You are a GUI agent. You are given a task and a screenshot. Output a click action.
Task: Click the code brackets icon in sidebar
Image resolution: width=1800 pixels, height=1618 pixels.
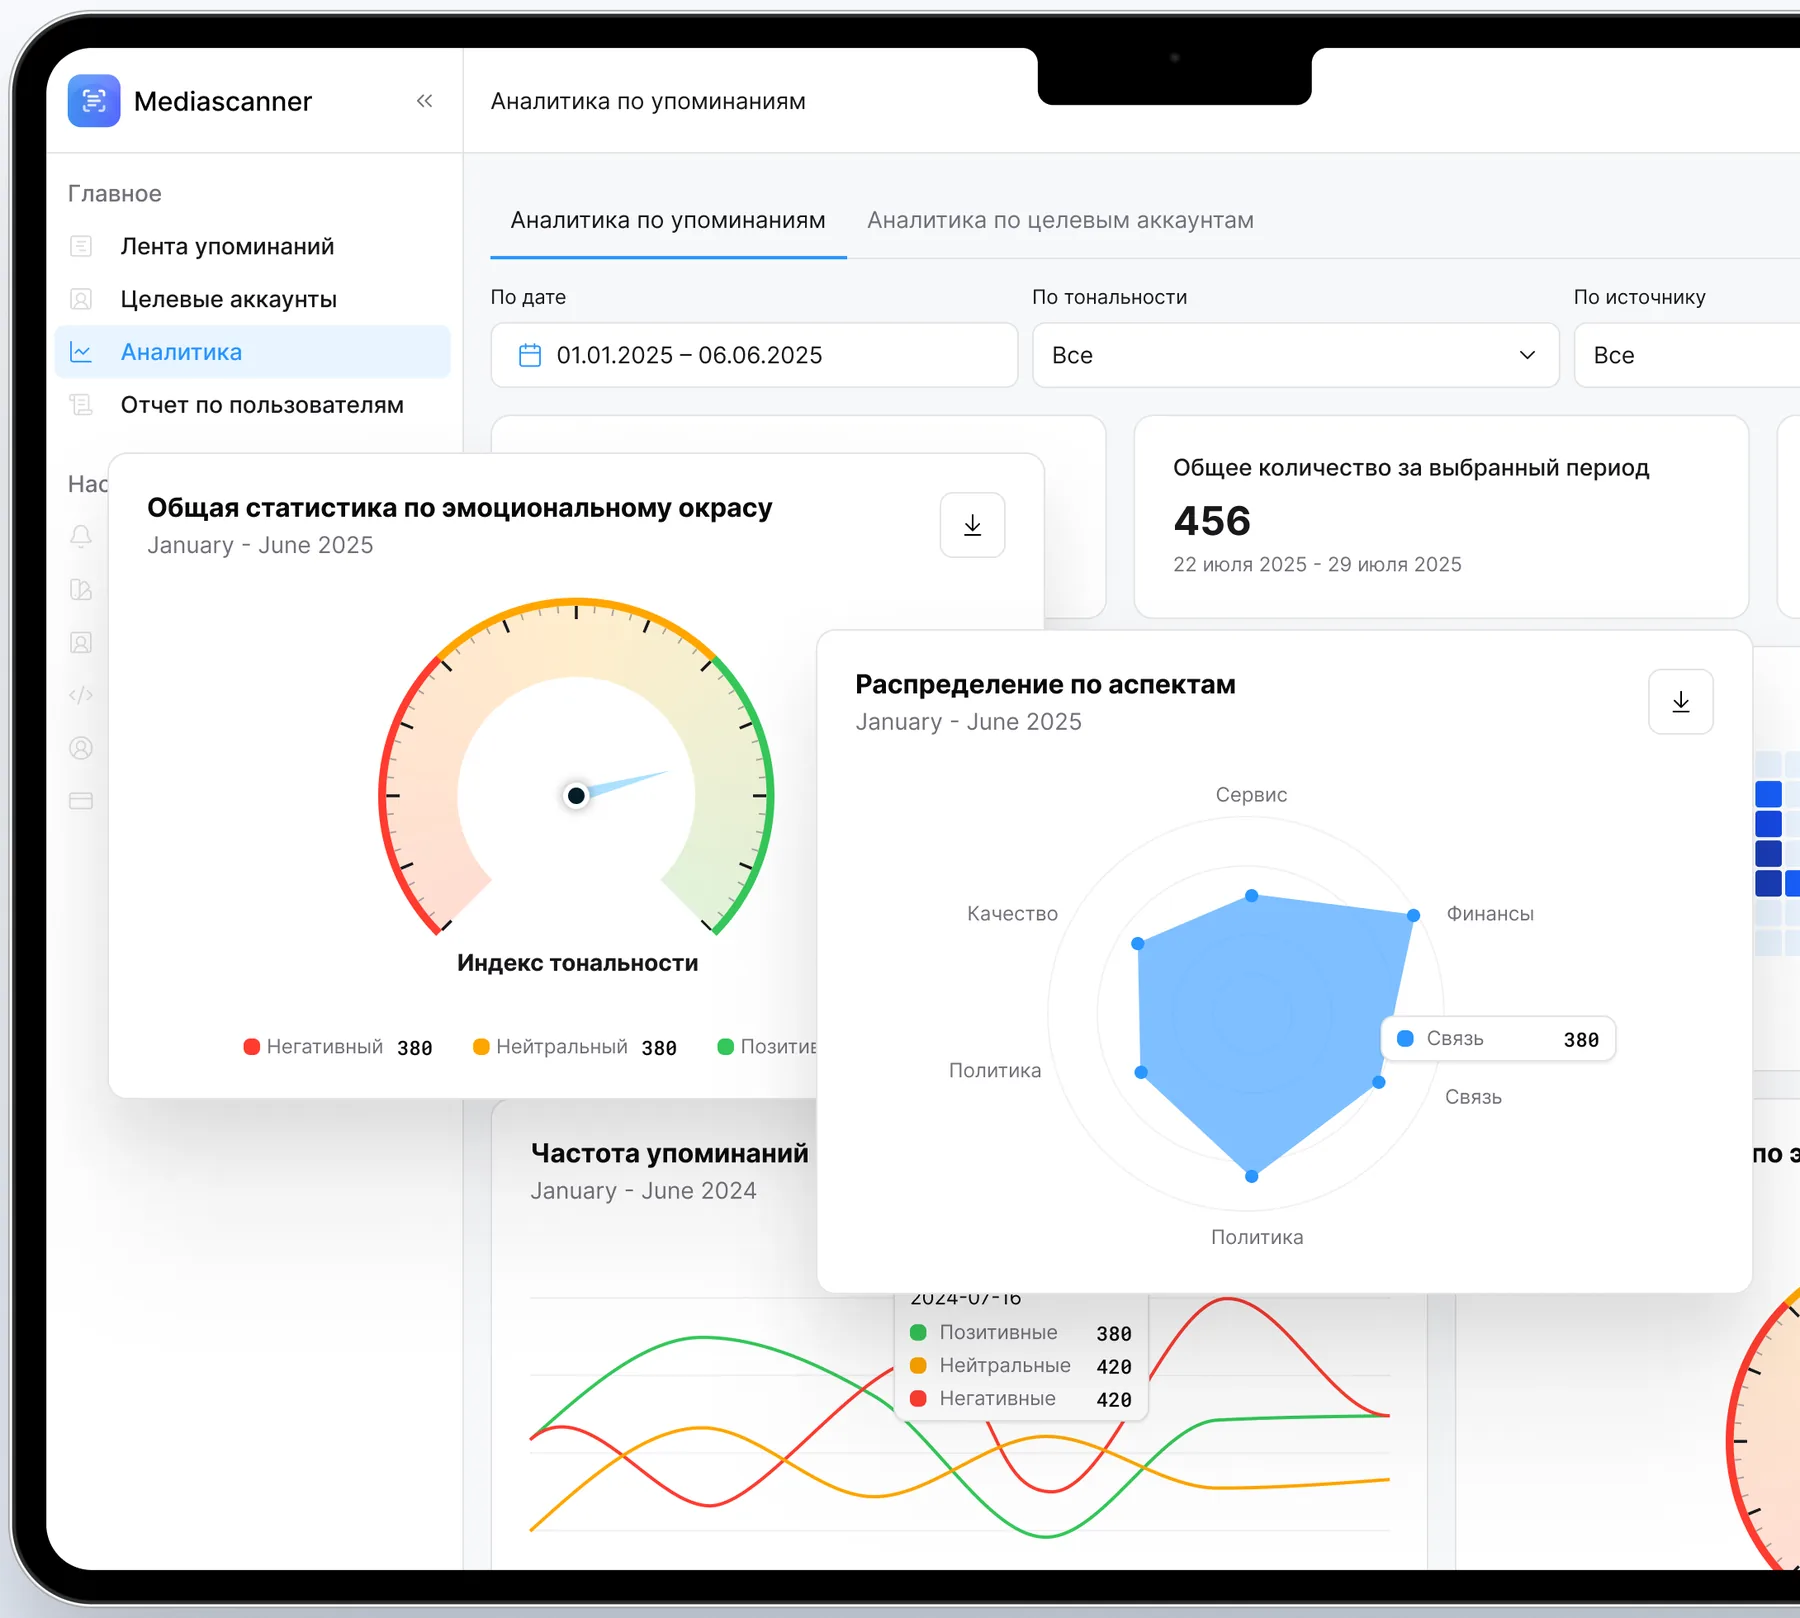[81, 695]
